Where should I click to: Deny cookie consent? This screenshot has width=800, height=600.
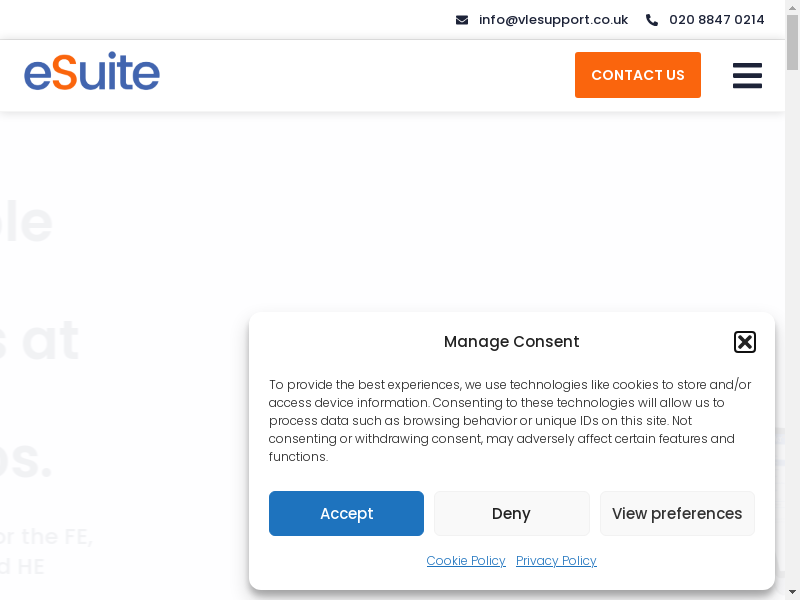(x=511, y=513)
